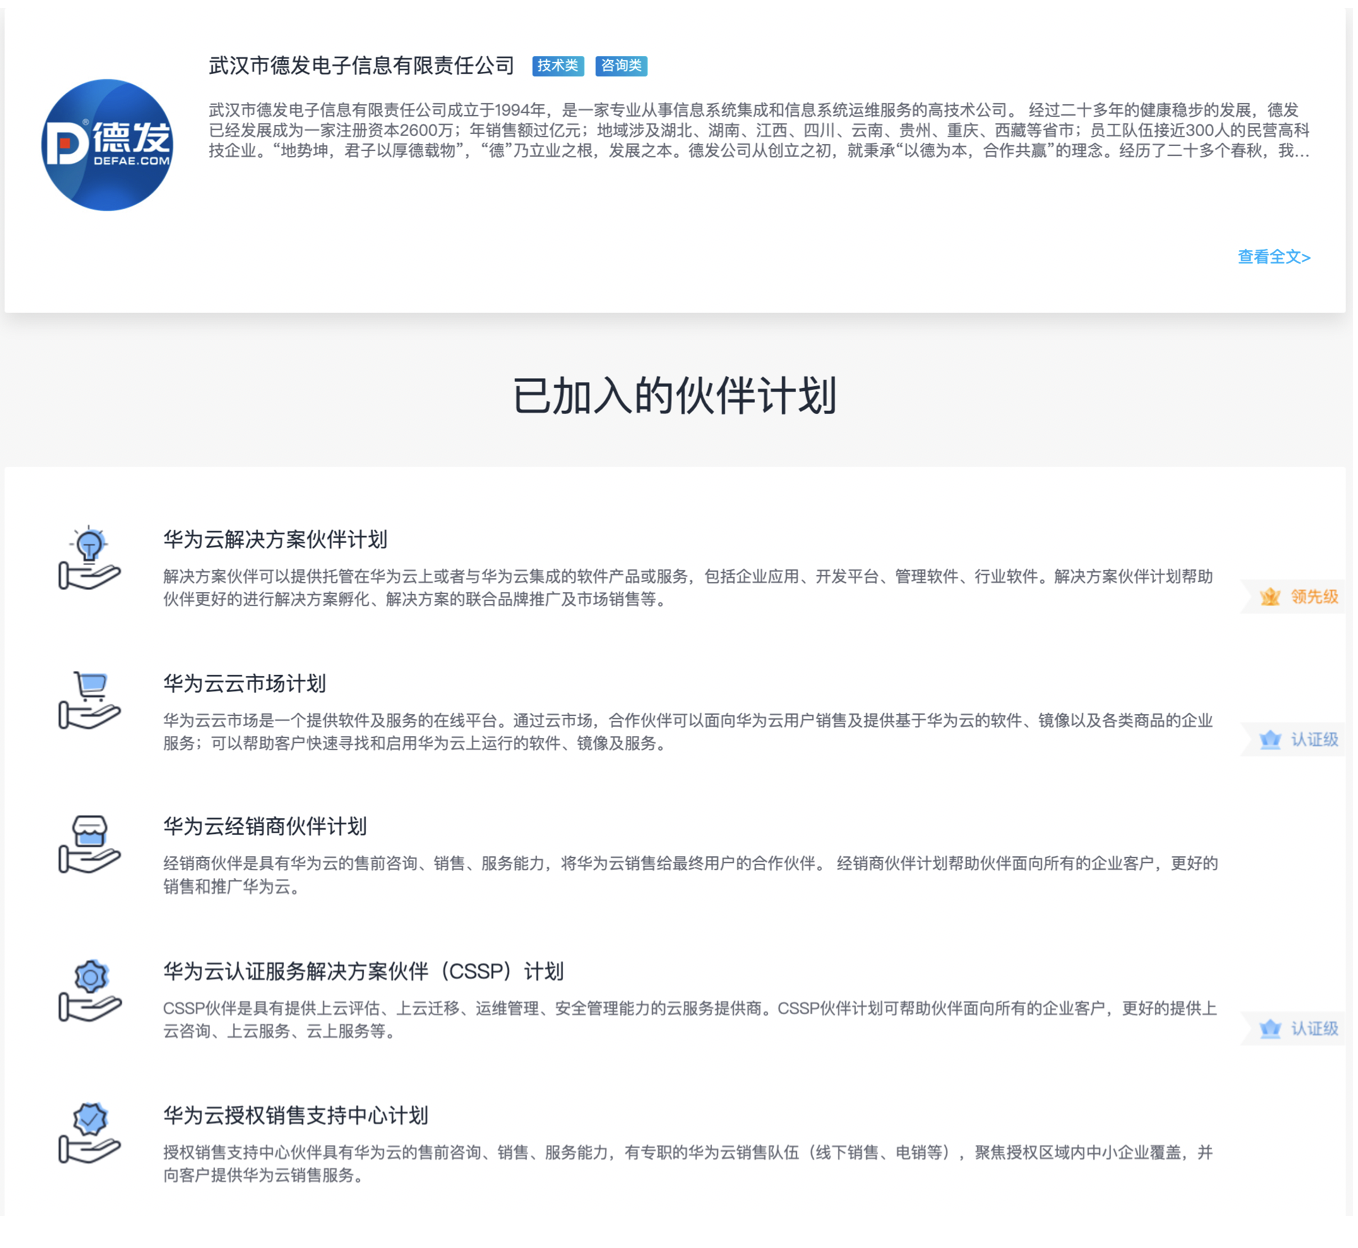
Task: Click the gold crown 领先级 badge
Action: pyautogui.click(x=1298, y=597)
